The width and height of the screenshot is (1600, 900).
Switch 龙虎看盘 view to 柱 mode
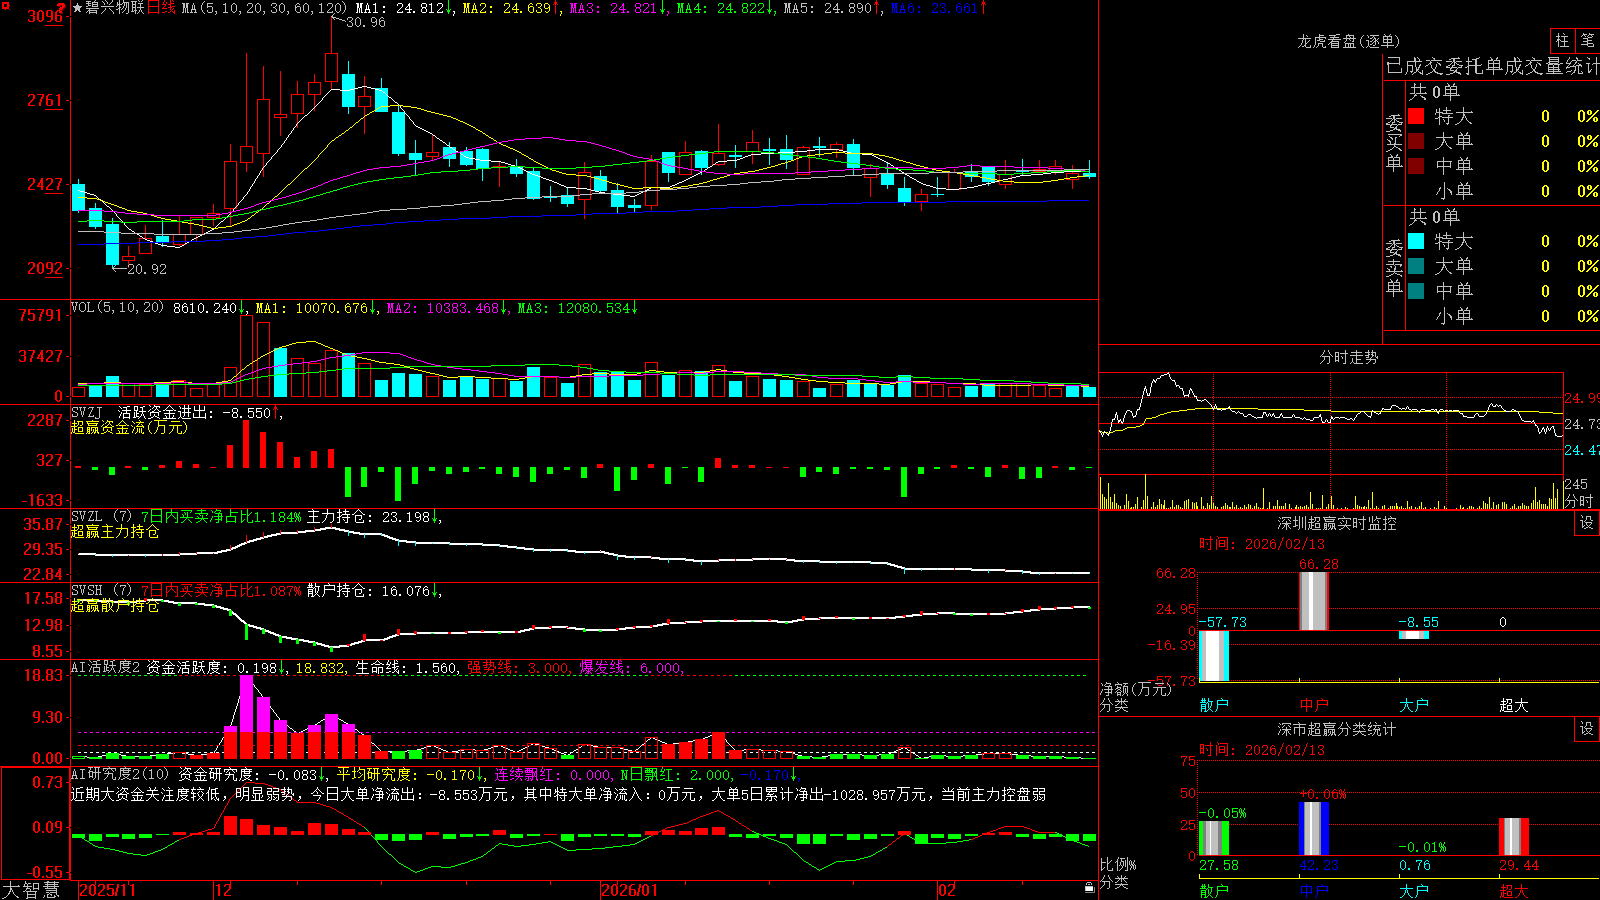click(x=1562, y=41)
